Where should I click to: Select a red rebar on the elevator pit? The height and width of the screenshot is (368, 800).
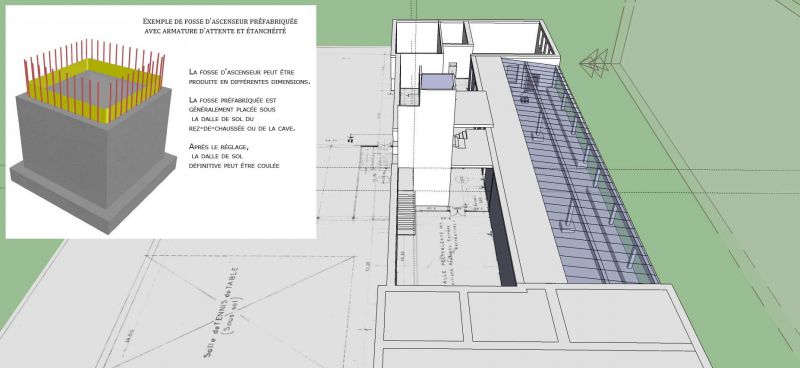[98, 106]
